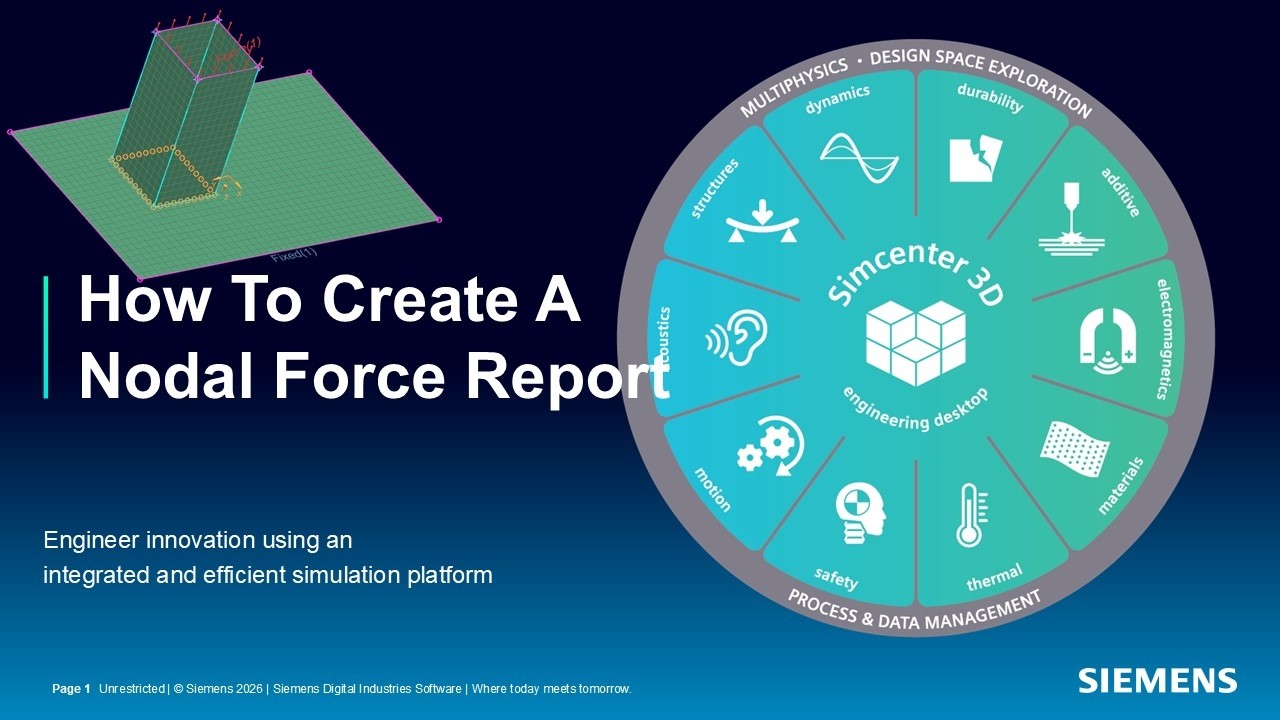Click the "electromagnetics" text label
The image size is (1280, 720).
click(1164, 339)
